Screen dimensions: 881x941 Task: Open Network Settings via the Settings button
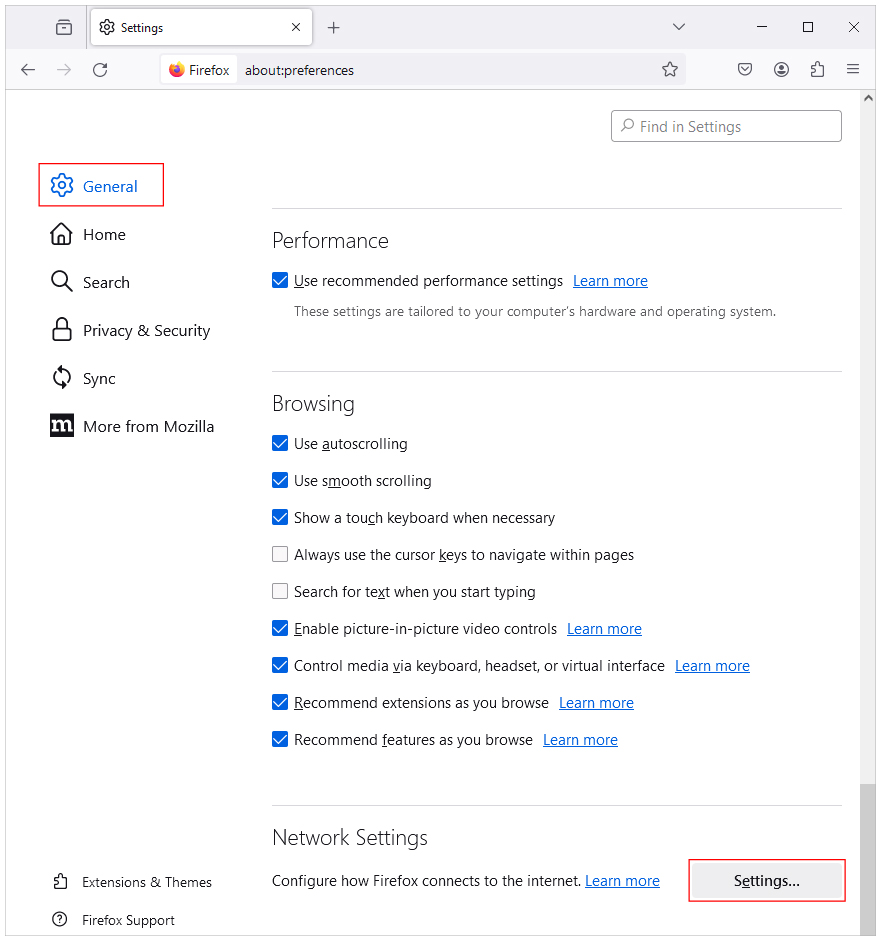pos(766,880)
